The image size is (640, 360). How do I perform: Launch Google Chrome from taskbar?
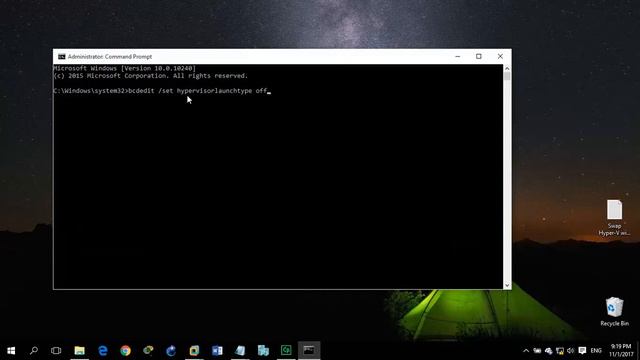pyautogui.click(x=125, y=350)
